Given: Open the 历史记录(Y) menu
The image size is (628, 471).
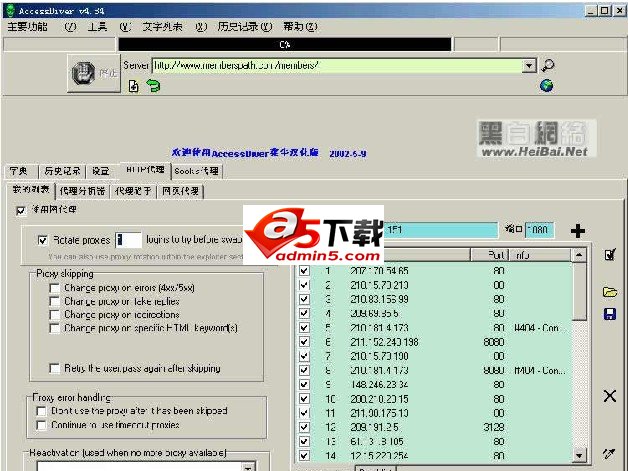Looking at the screenshot, I should (x=245, y=27).
